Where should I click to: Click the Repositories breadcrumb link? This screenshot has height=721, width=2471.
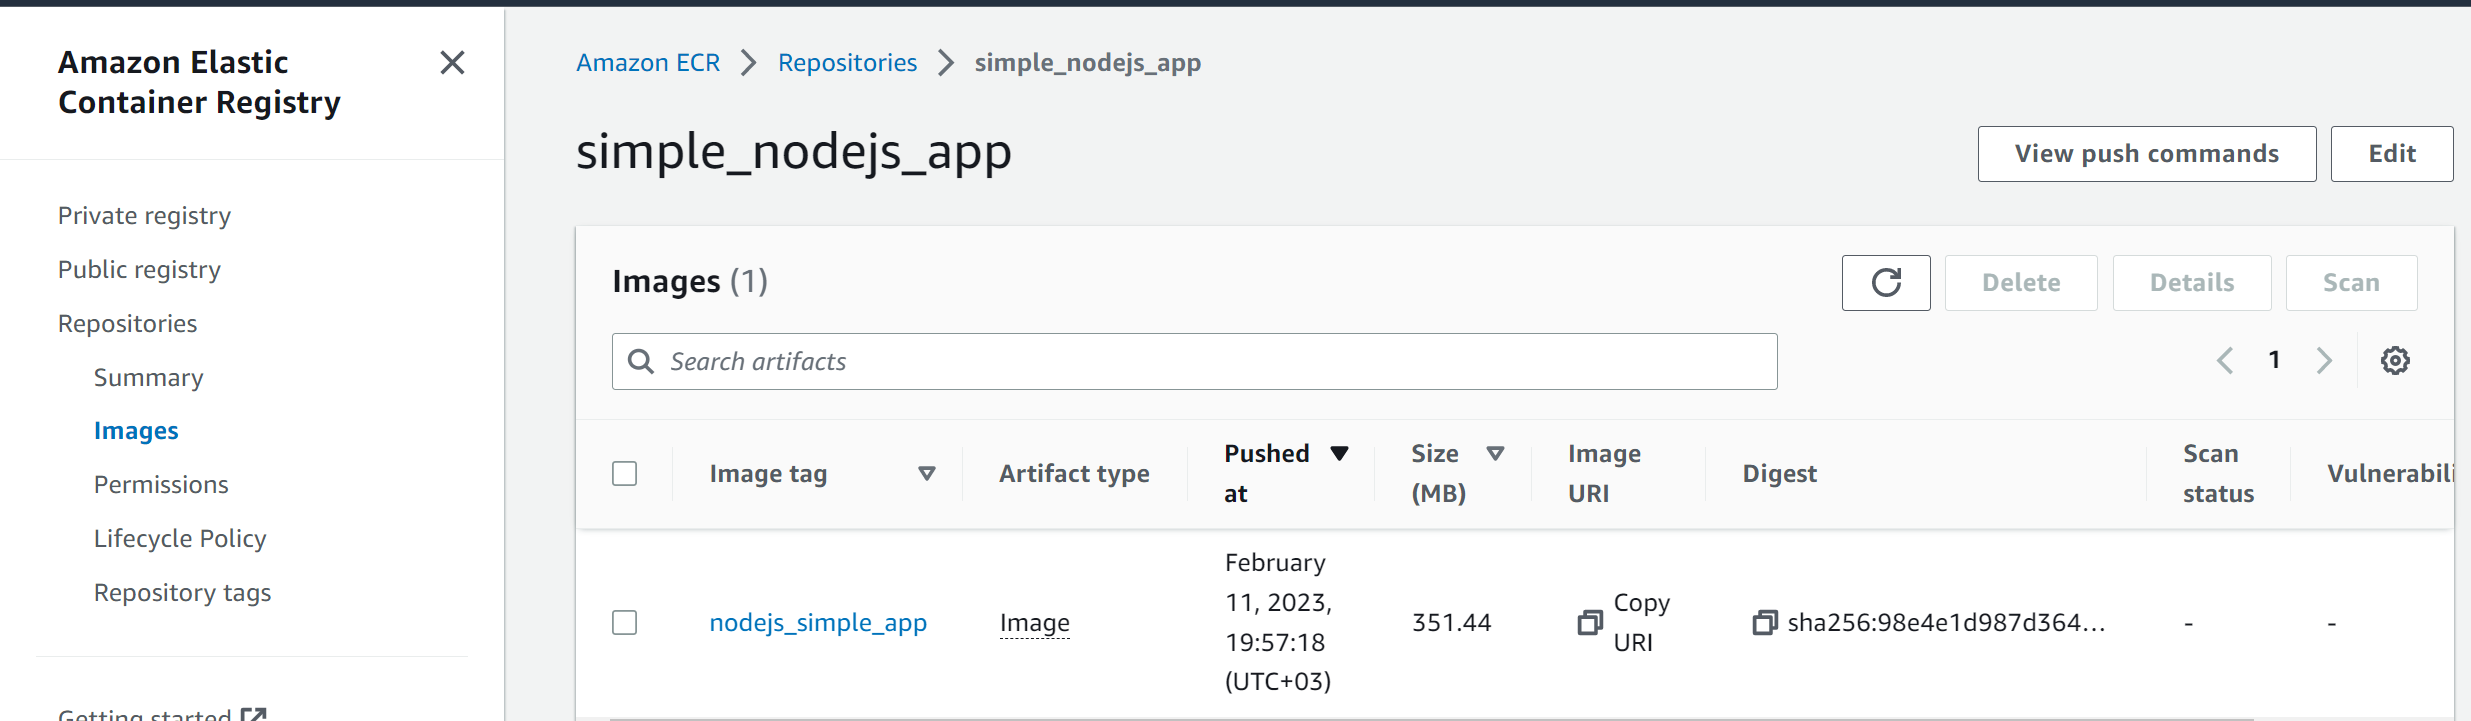click(847, 63)
